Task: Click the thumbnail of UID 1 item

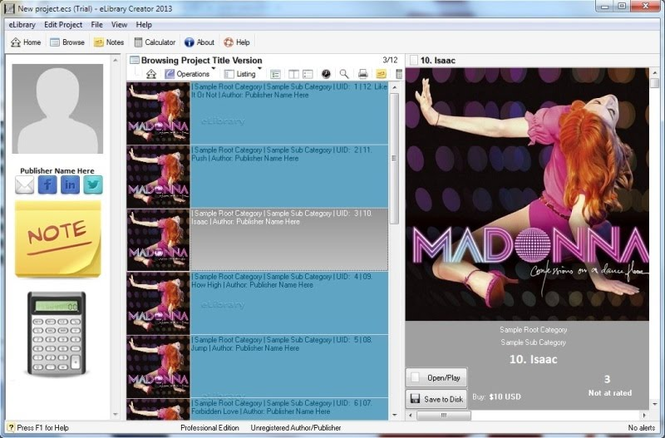Action: (x=158, y=113)
